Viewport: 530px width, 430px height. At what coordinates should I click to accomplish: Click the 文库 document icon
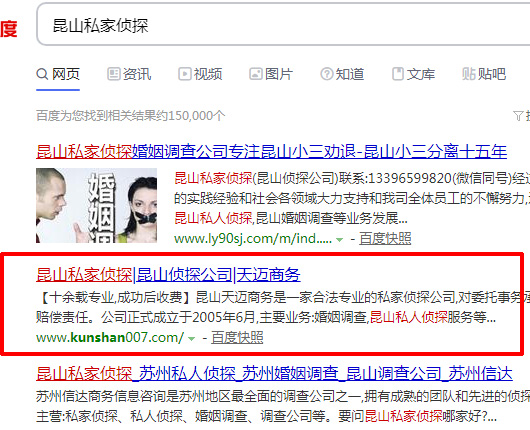point(398,74)
